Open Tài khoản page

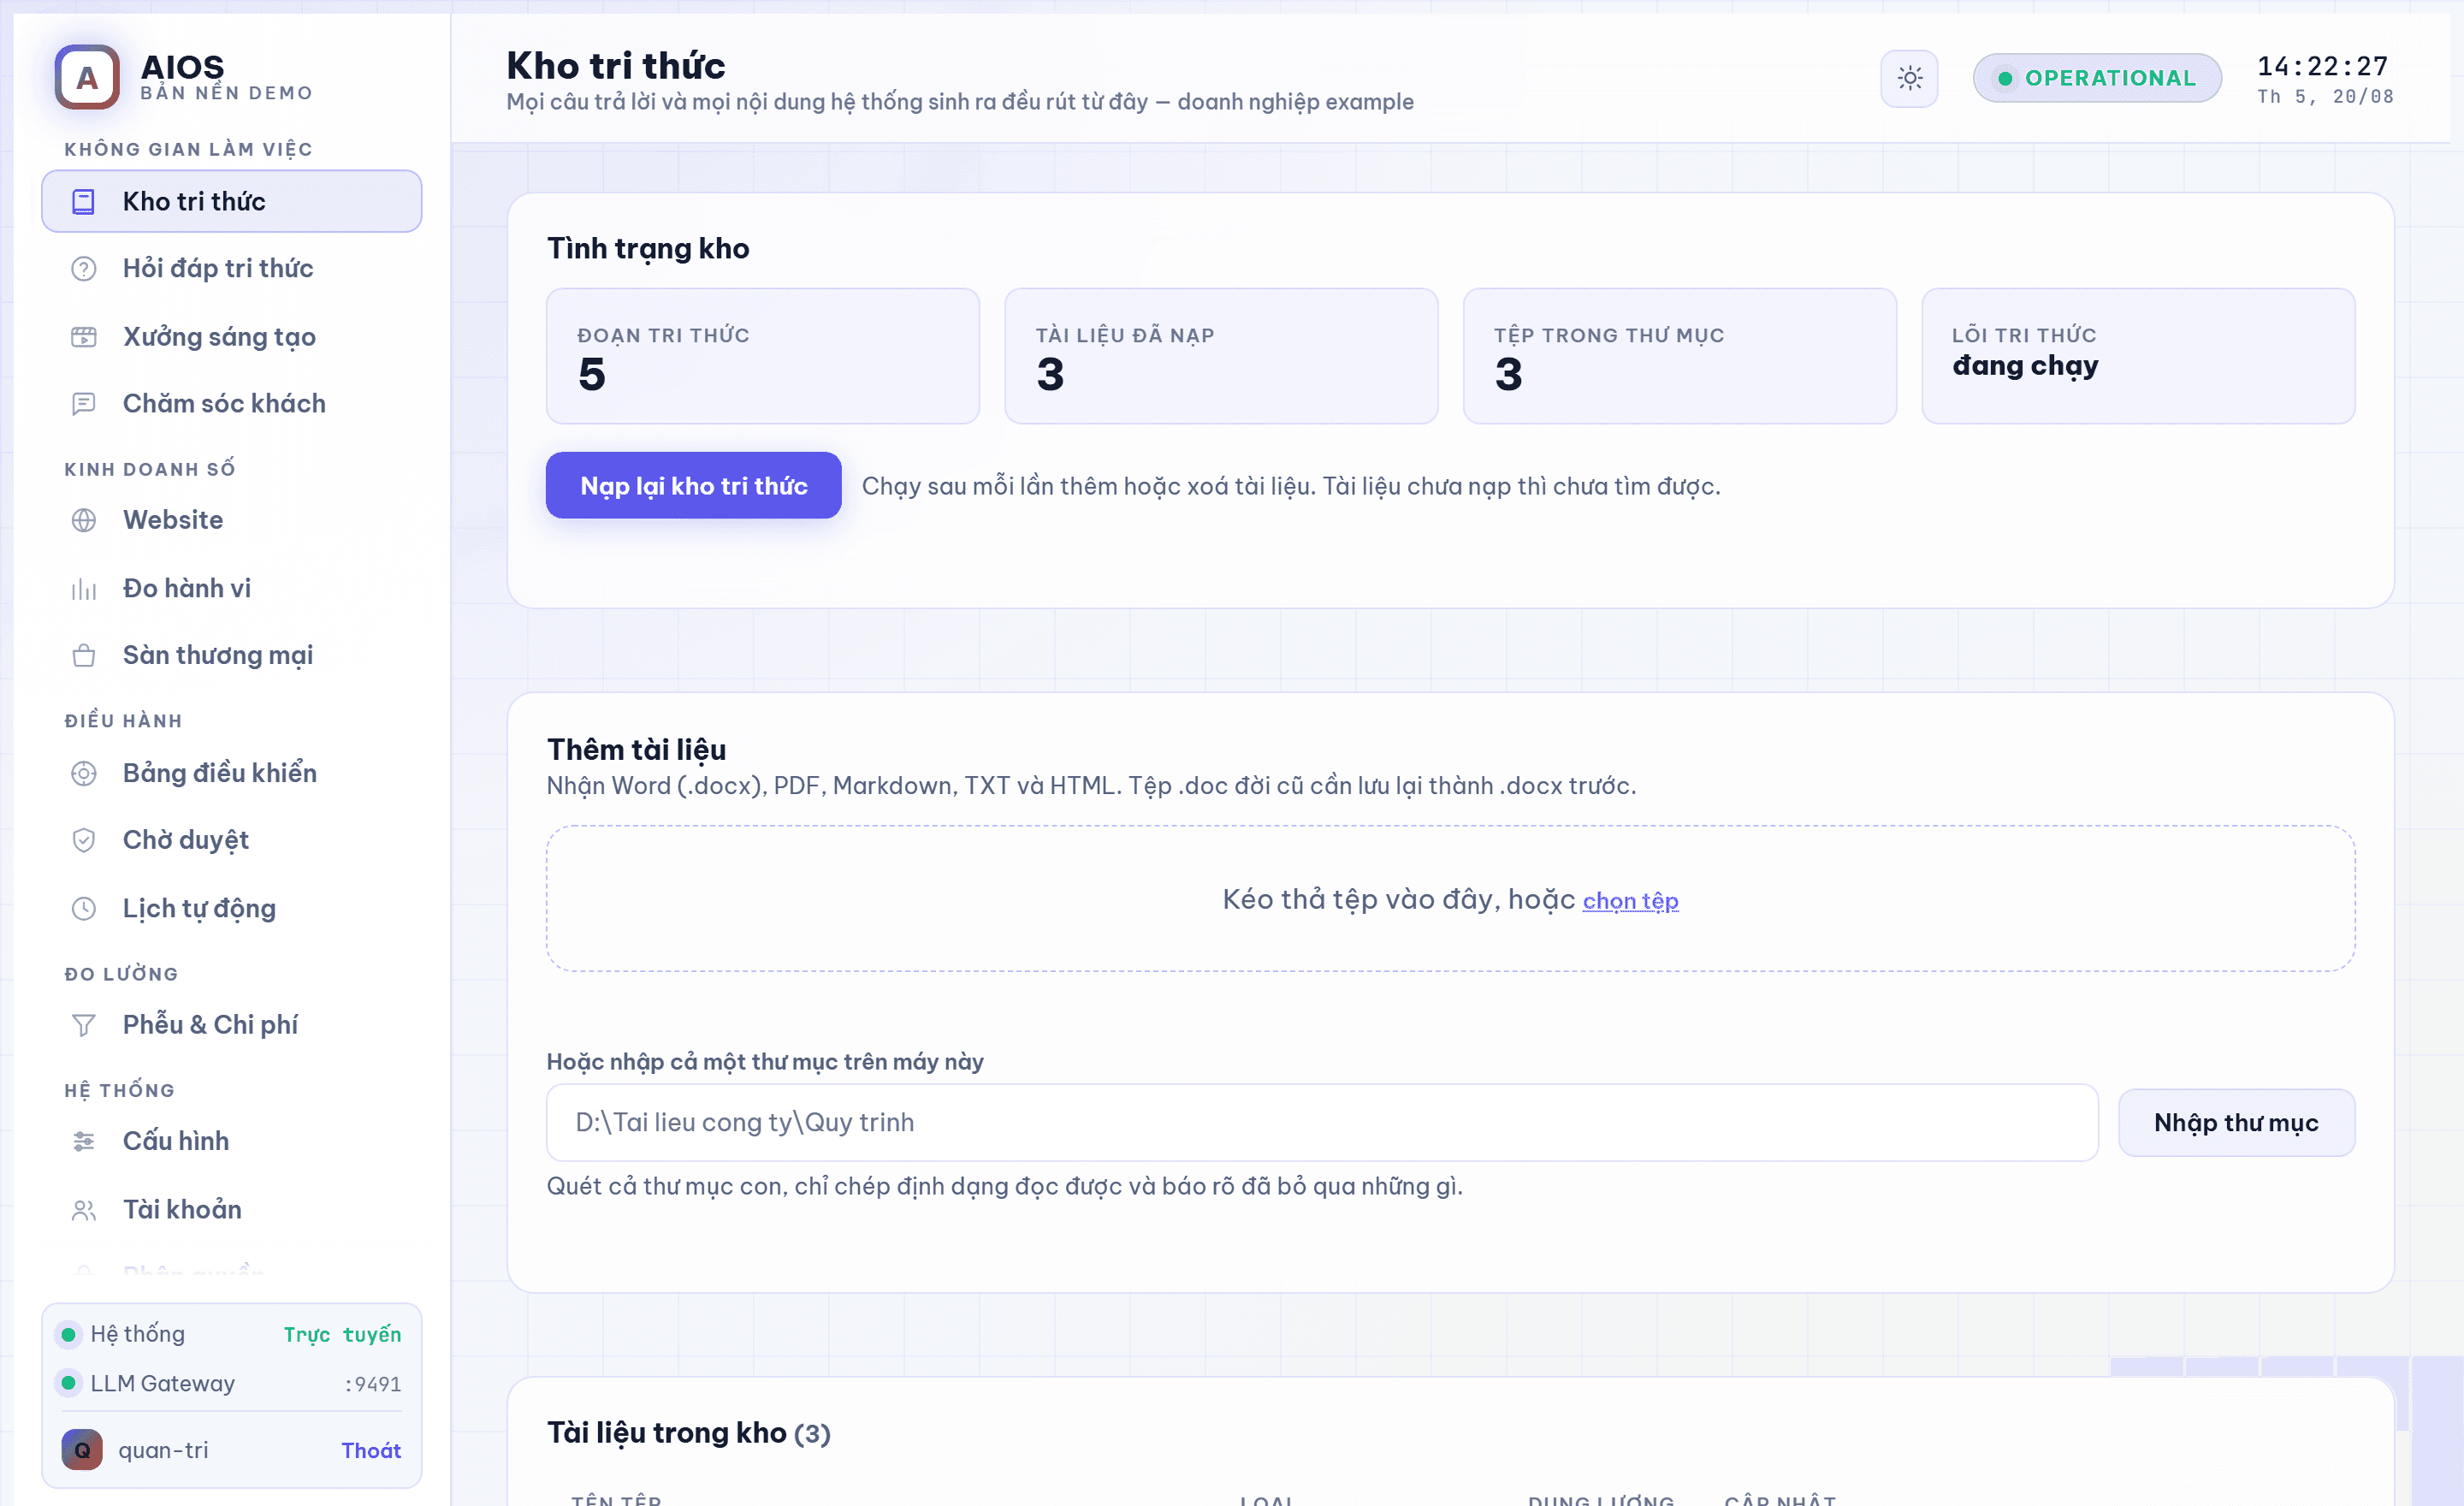[232, 1210]
